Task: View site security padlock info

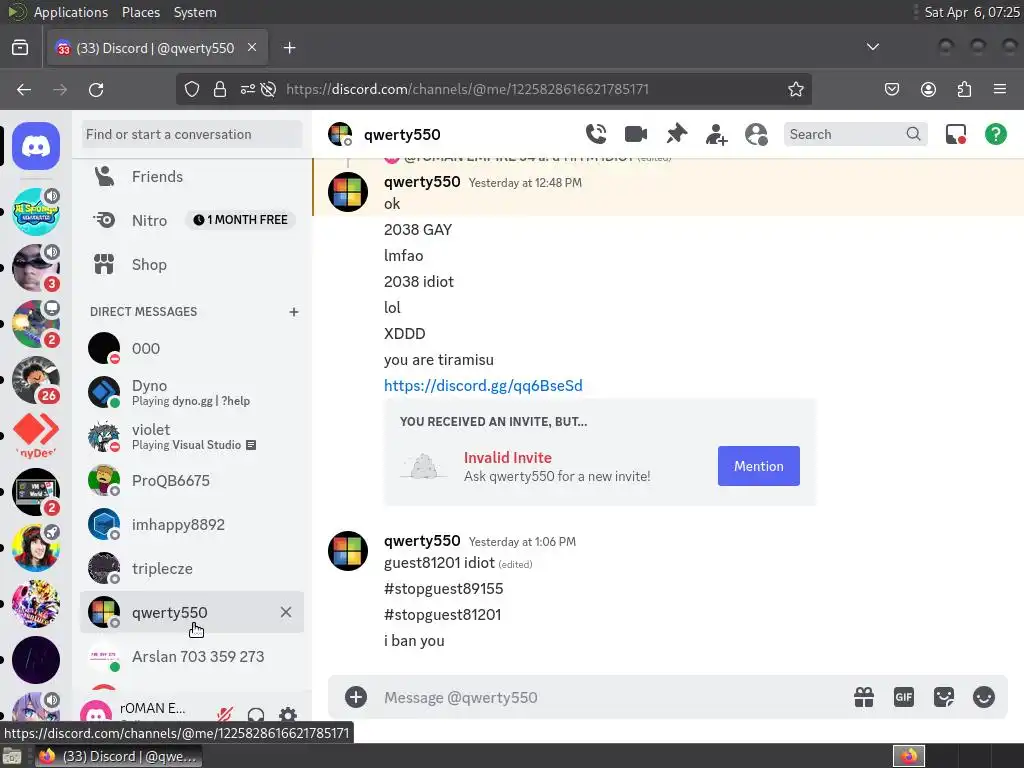Action: click(220, 89)
